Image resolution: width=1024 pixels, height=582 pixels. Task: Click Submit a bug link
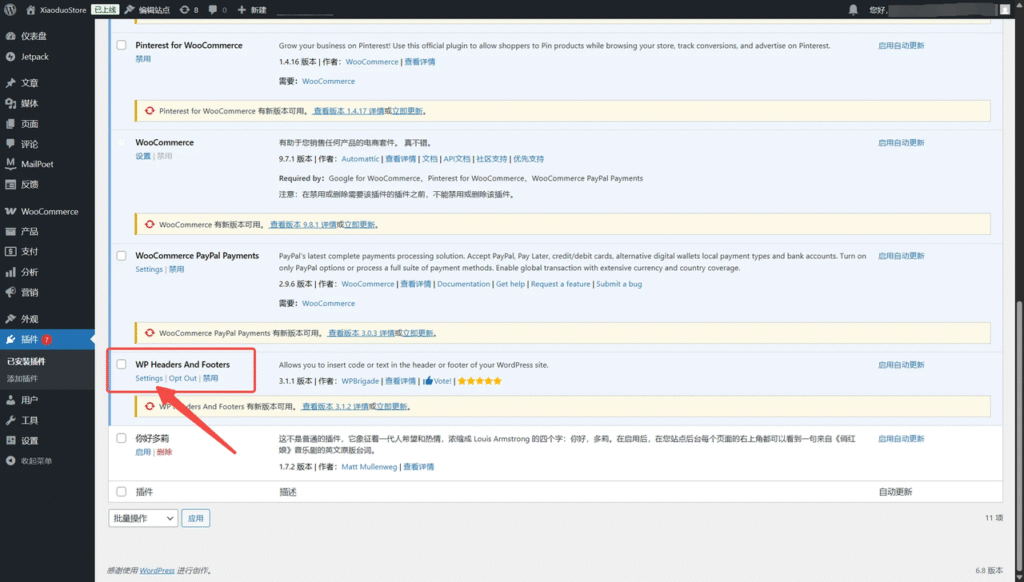(619, 284)
